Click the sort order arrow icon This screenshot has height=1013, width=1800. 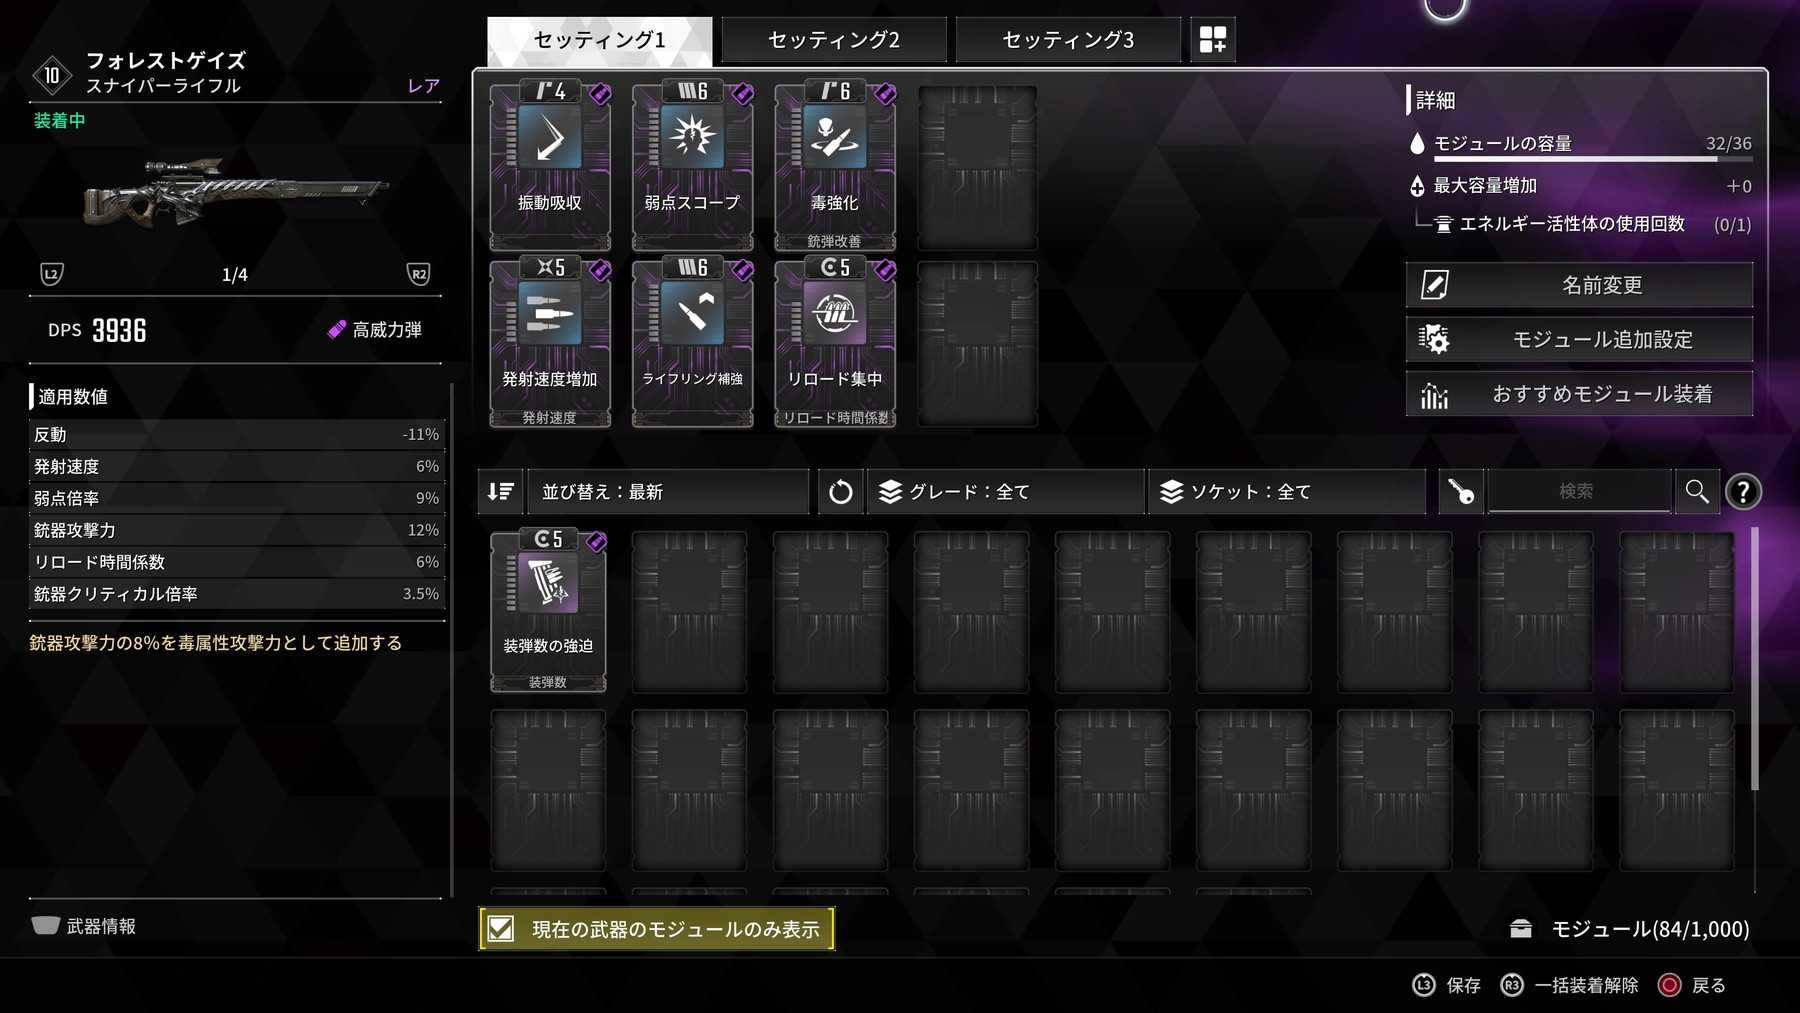click(500, 491)
